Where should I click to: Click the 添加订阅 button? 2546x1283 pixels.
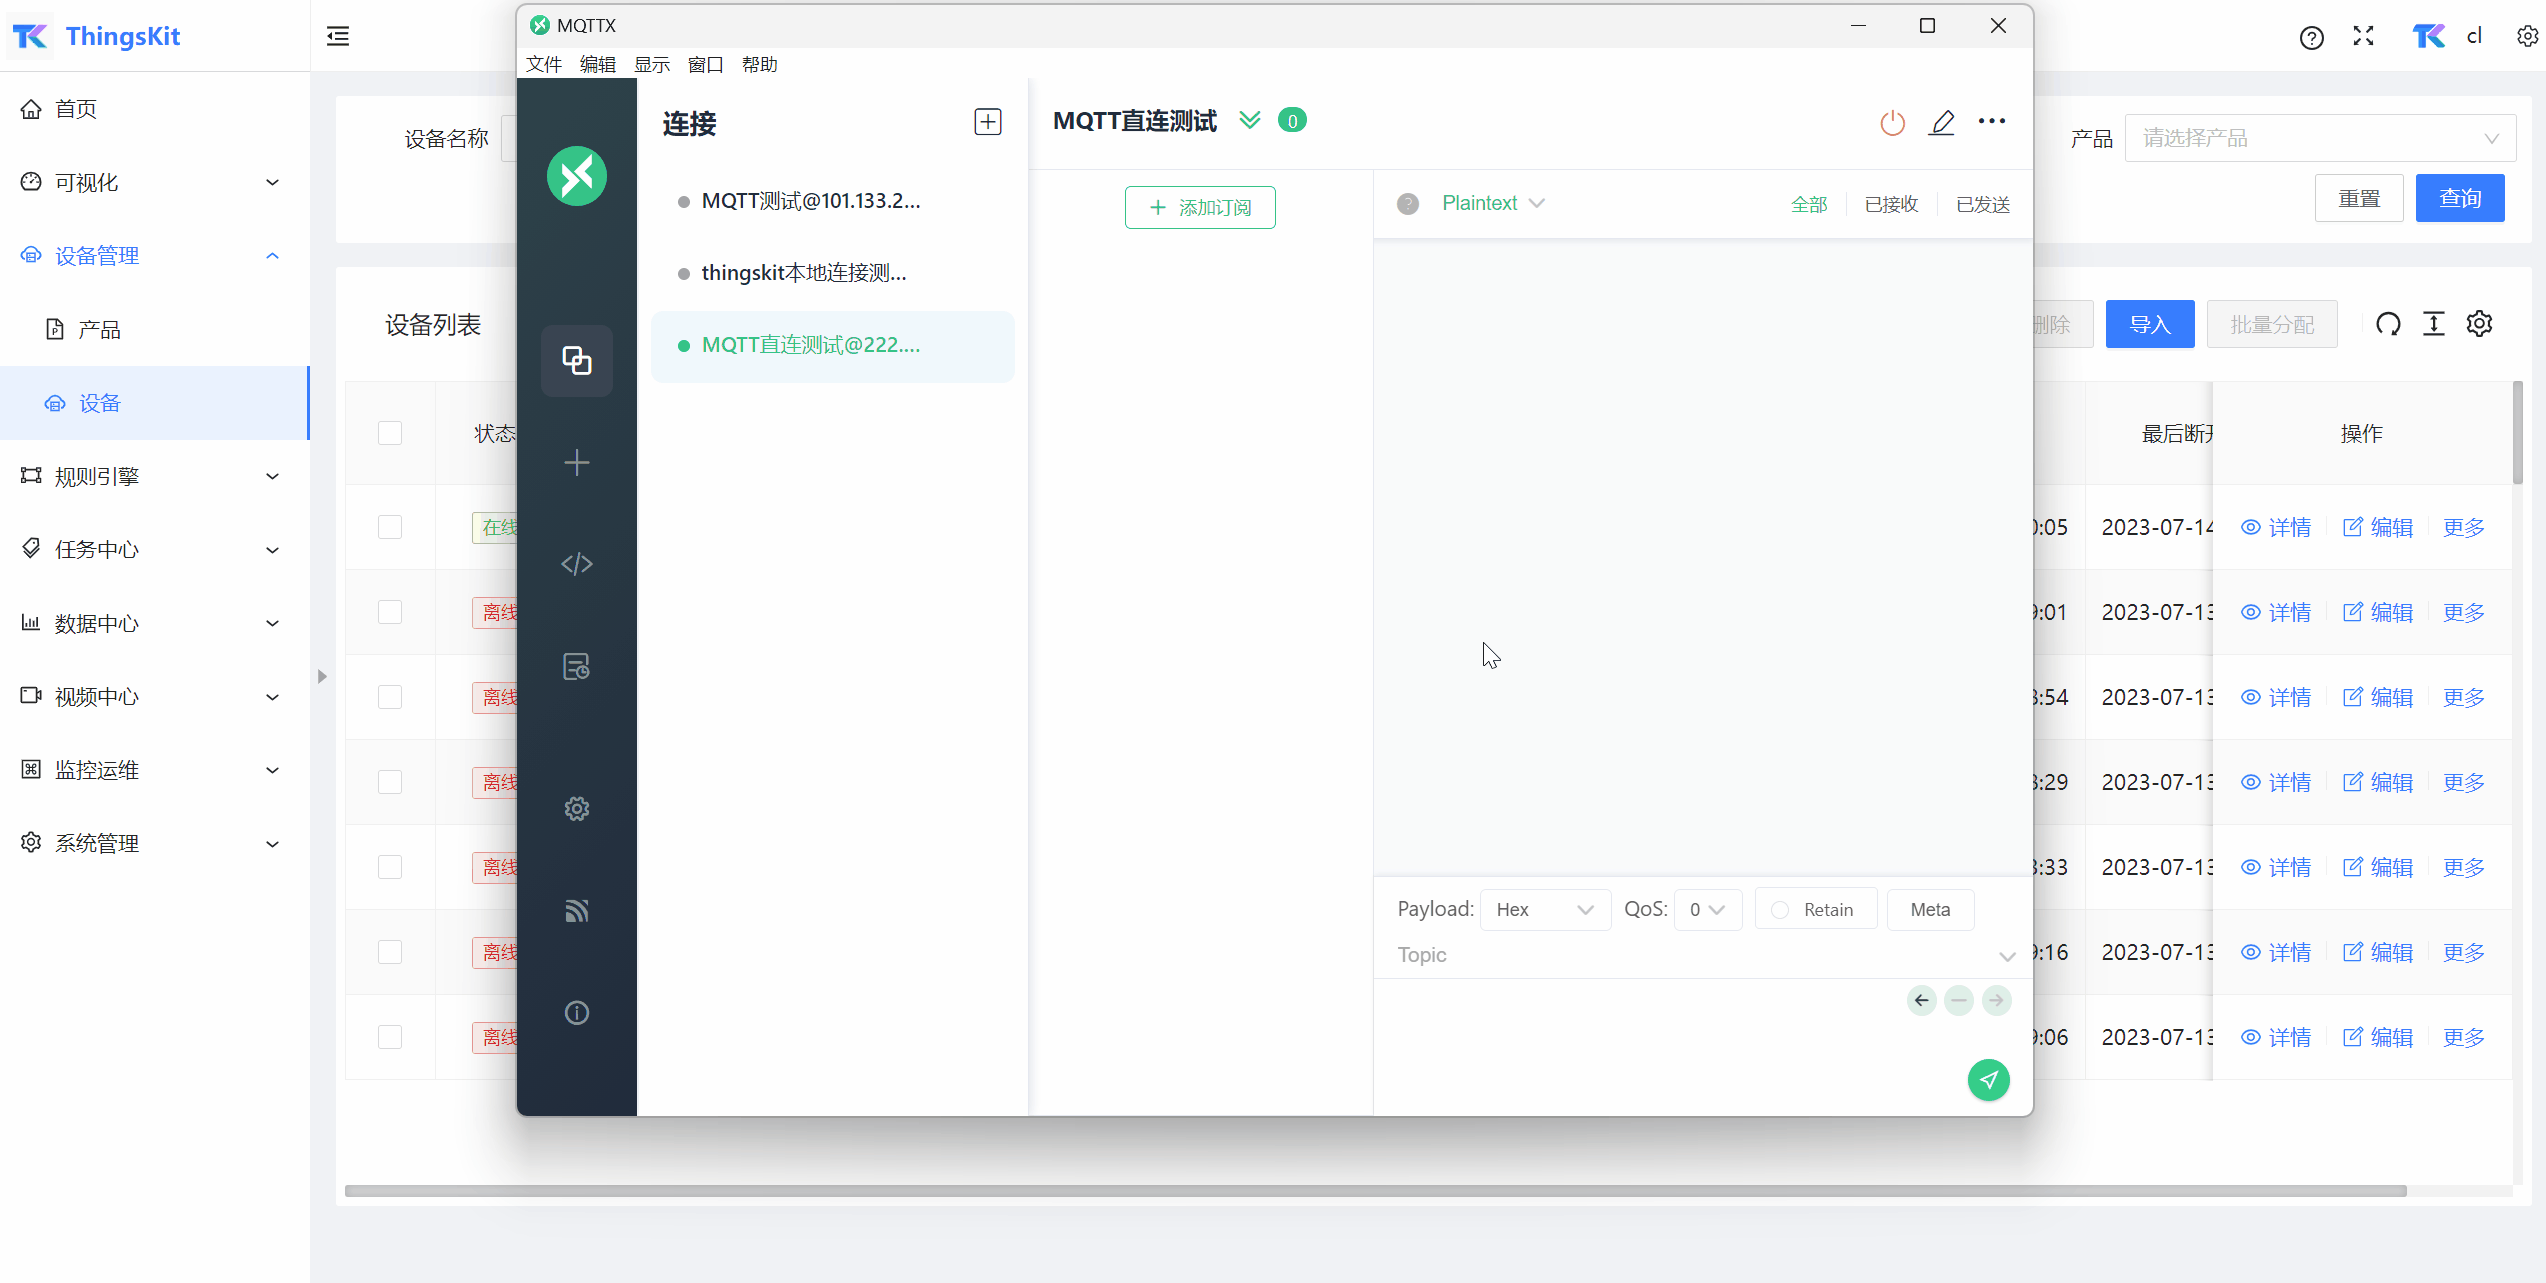[1199, 207]
